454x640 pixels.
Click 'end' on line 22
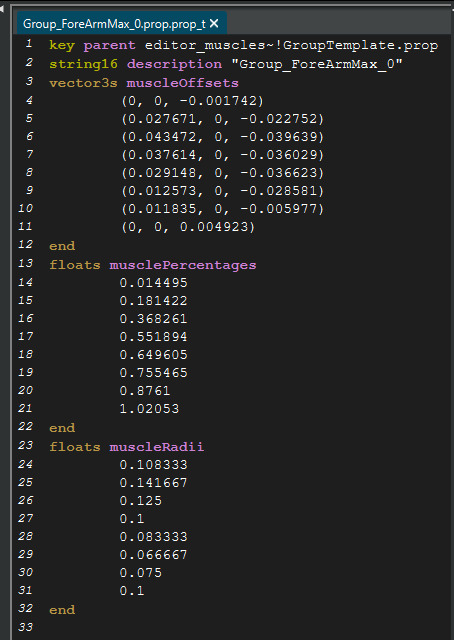62,428
